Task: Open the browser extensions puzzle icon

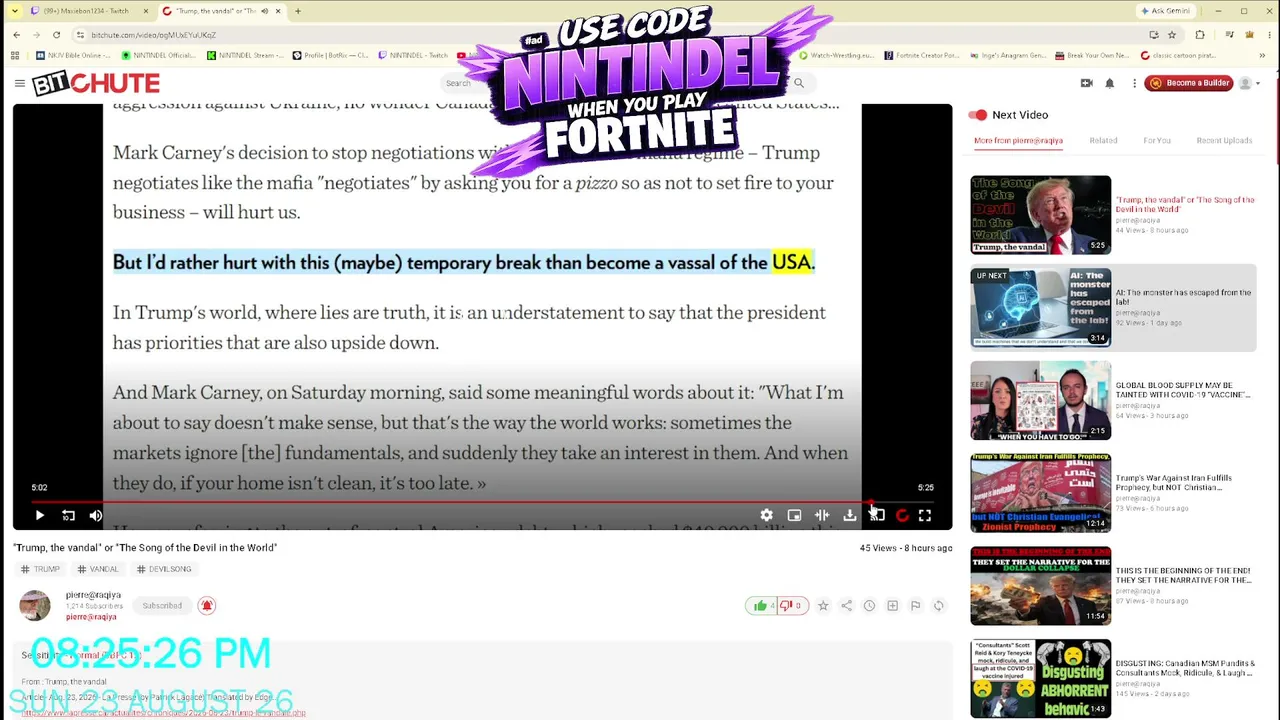Action: tap(1200, 35)
